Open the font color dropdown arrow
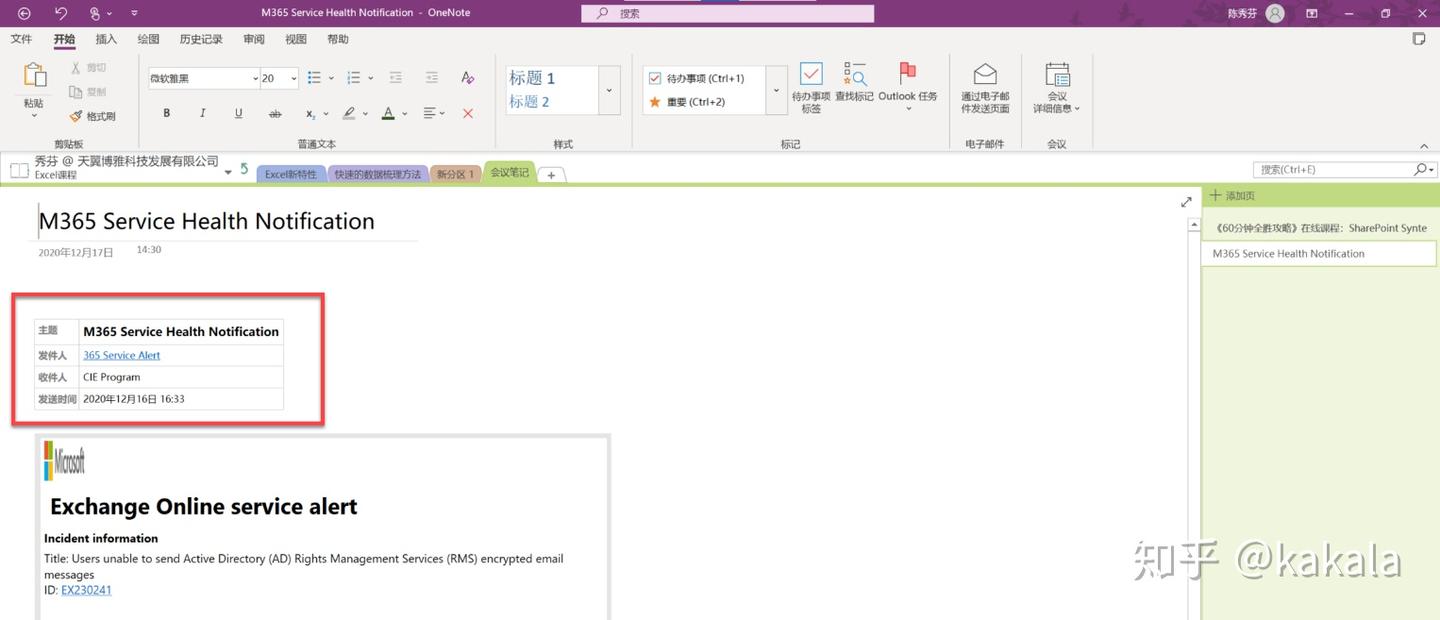 tap(404, 114)
